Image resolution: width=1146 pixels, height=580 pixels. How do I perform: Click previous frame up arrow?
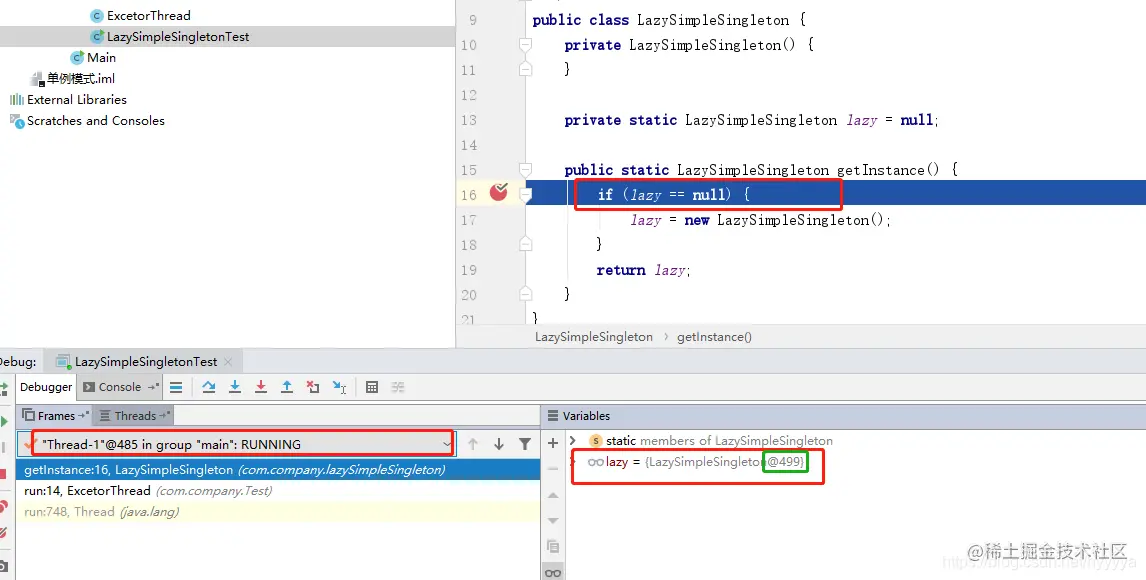473,444
